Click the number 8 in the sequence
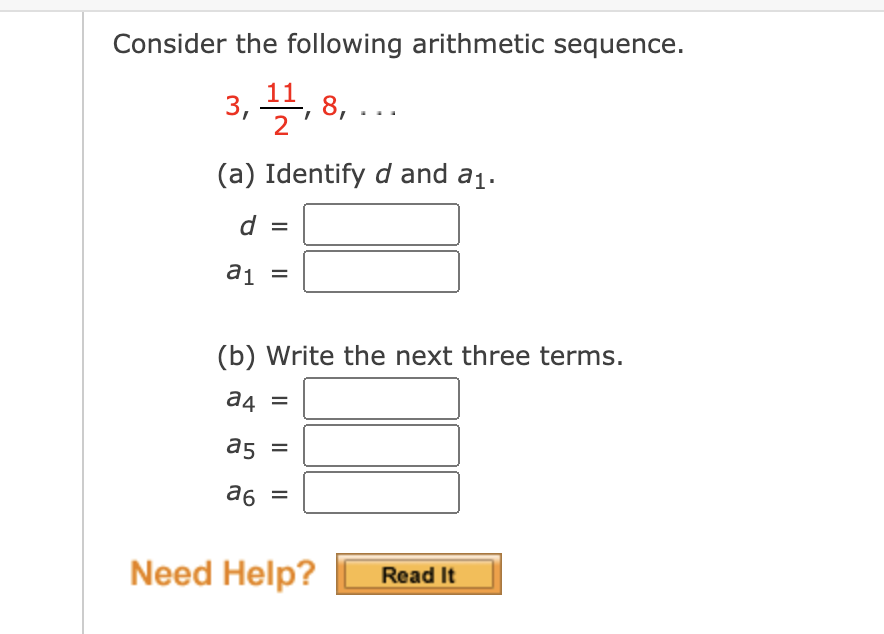The width and height of the screenshot is (884, 634). coord(330,105)
